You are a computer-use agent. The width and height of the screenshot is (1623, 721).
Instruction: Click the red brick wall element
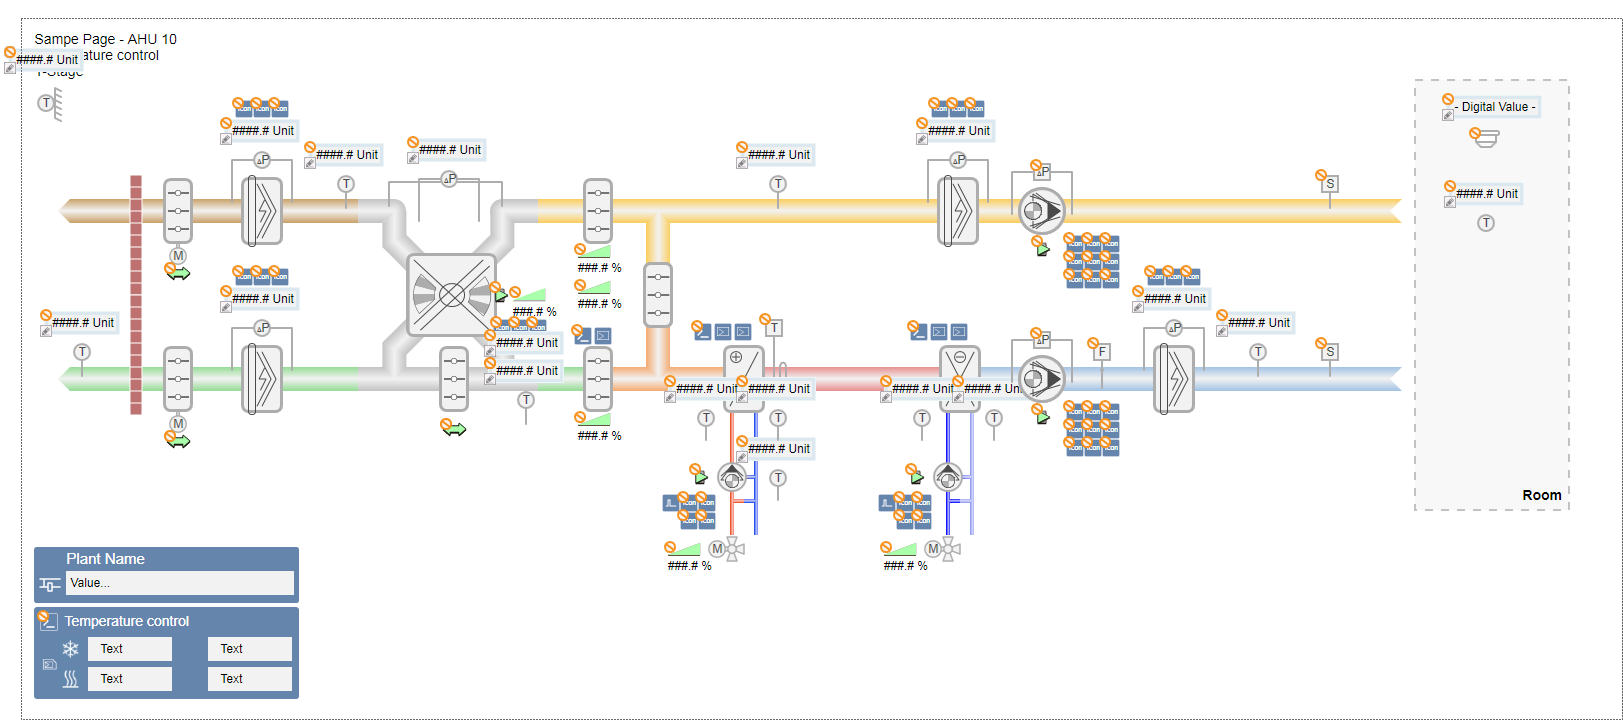point(136,295)
